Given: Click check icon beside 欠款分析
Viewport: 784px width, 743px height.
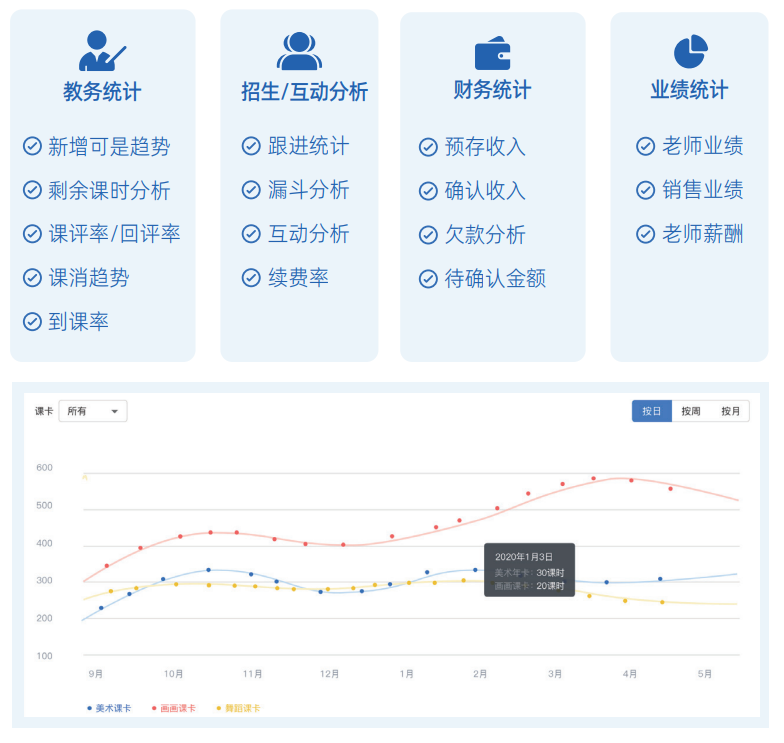Looking at the screenshot, I should [428, 235].
